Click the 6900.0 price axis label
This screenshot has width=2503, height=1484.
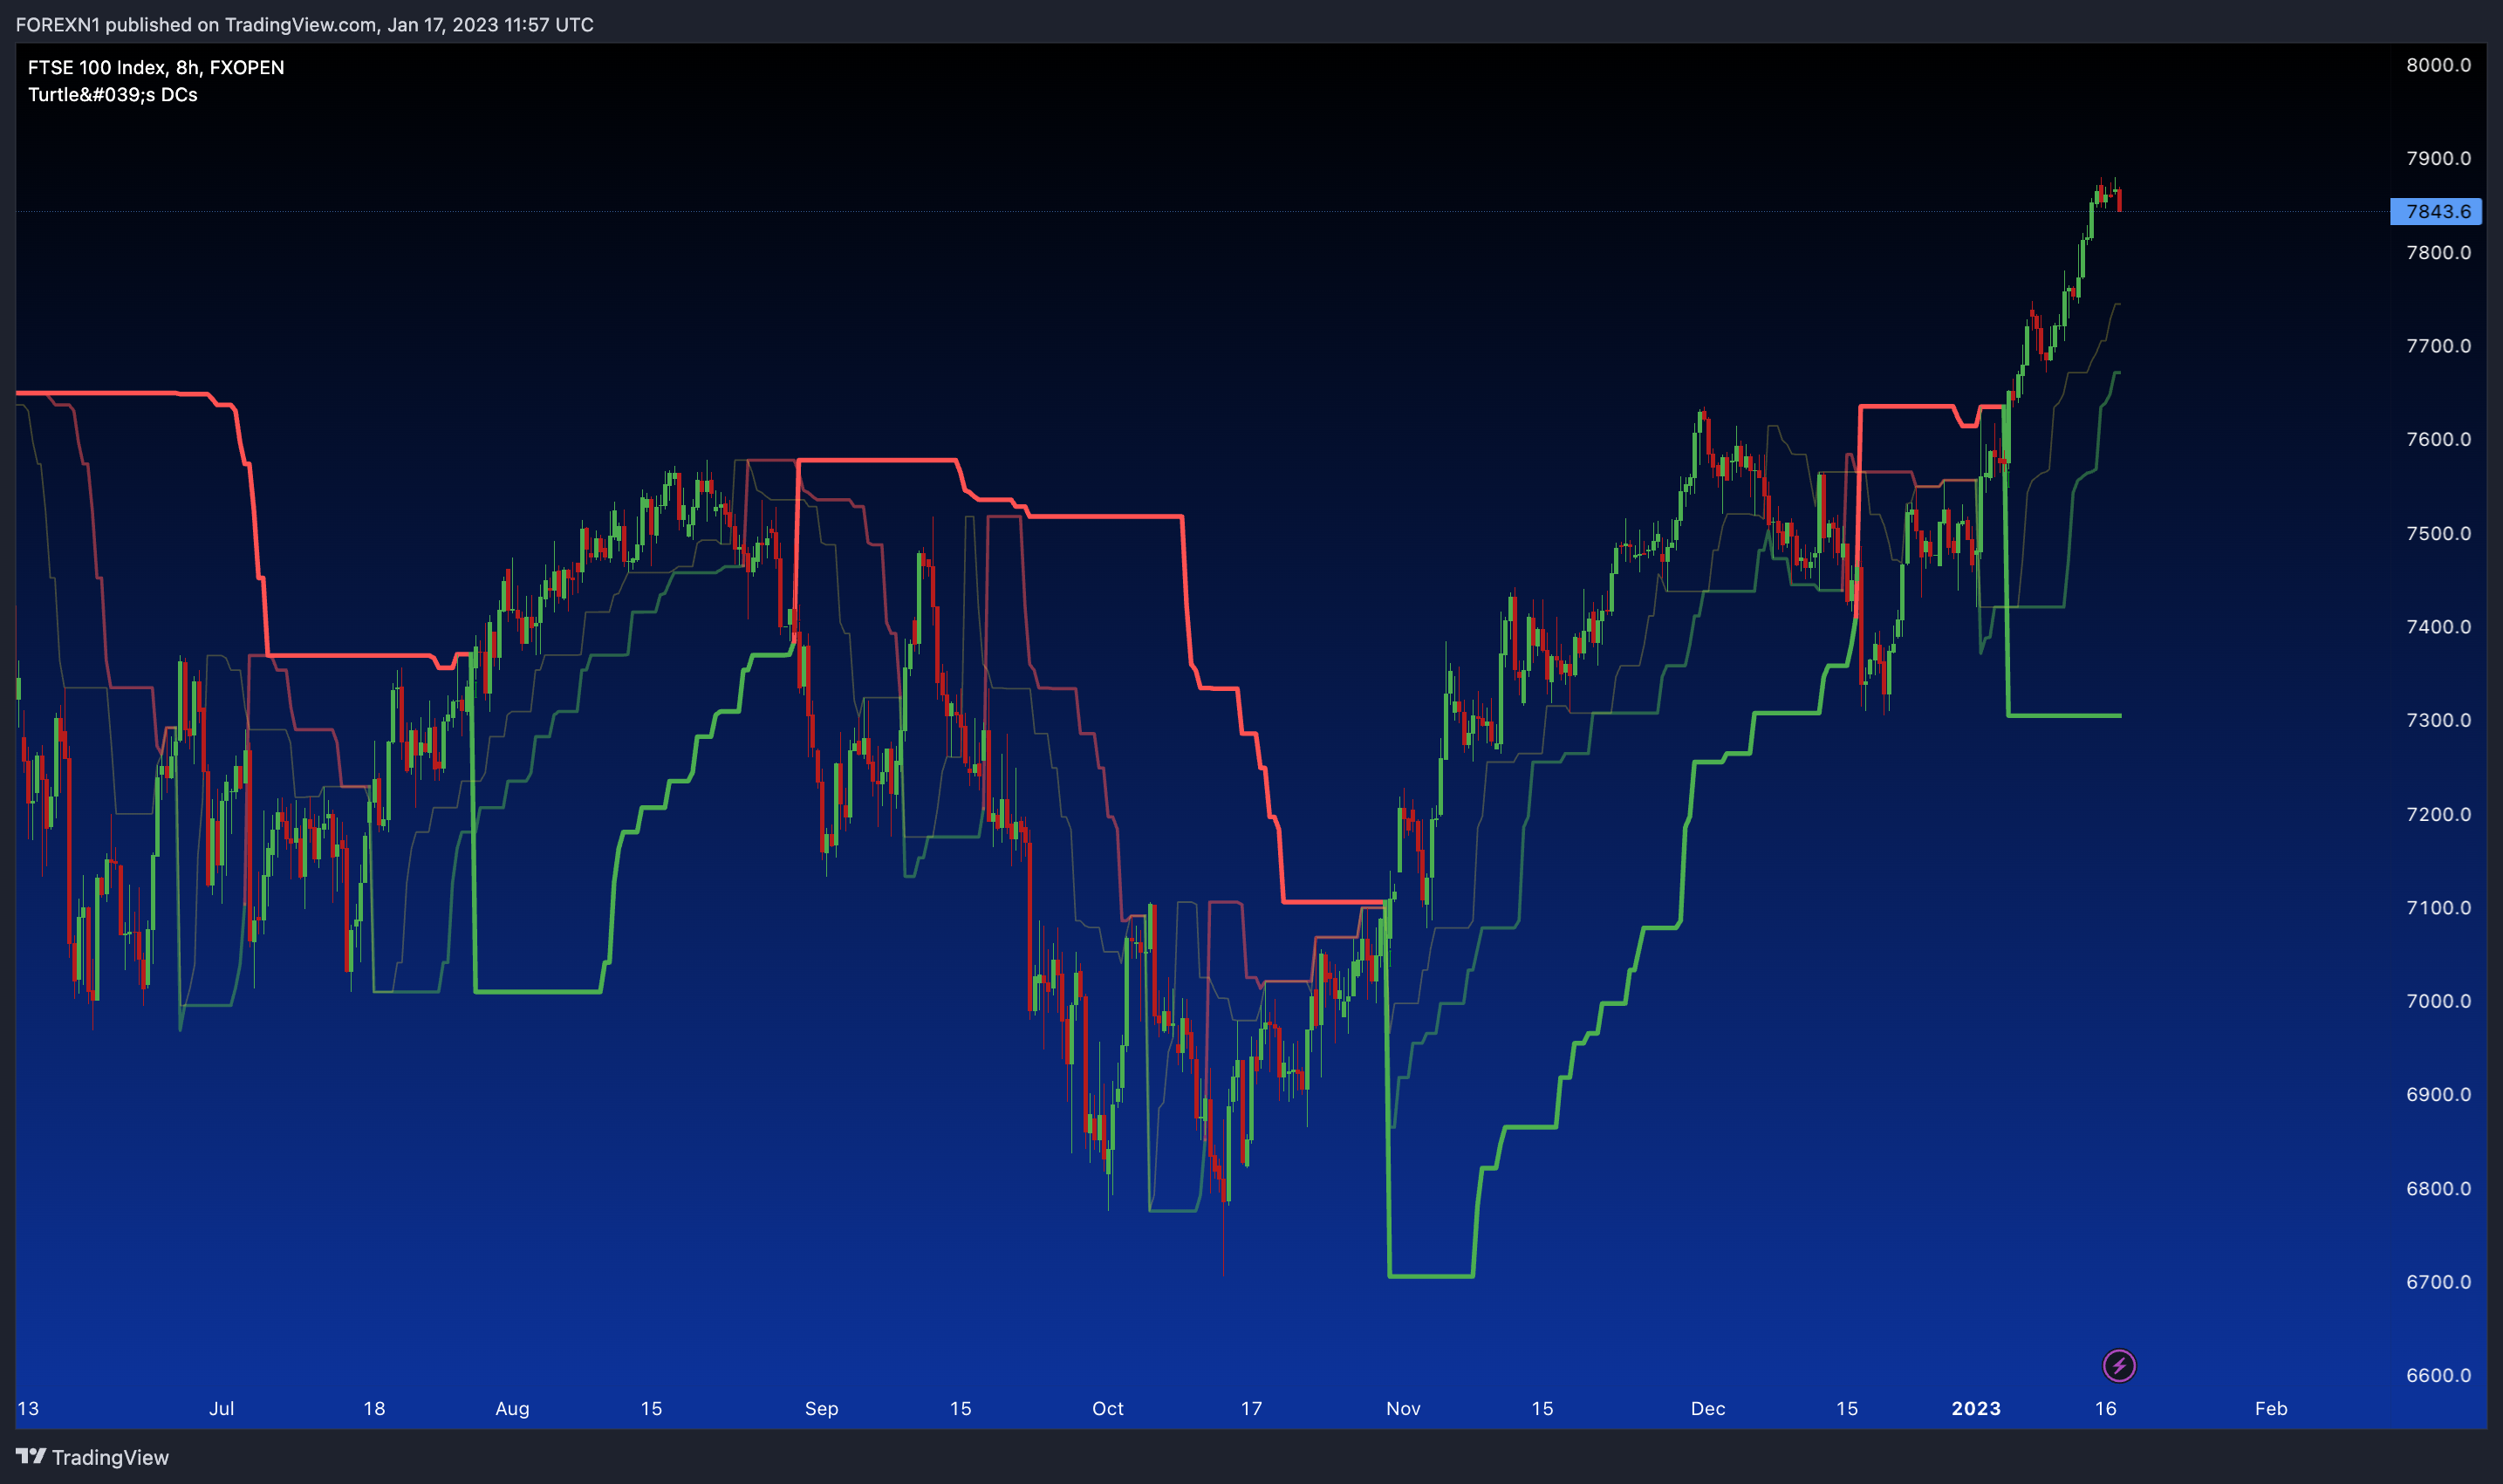point(2438,1094)
